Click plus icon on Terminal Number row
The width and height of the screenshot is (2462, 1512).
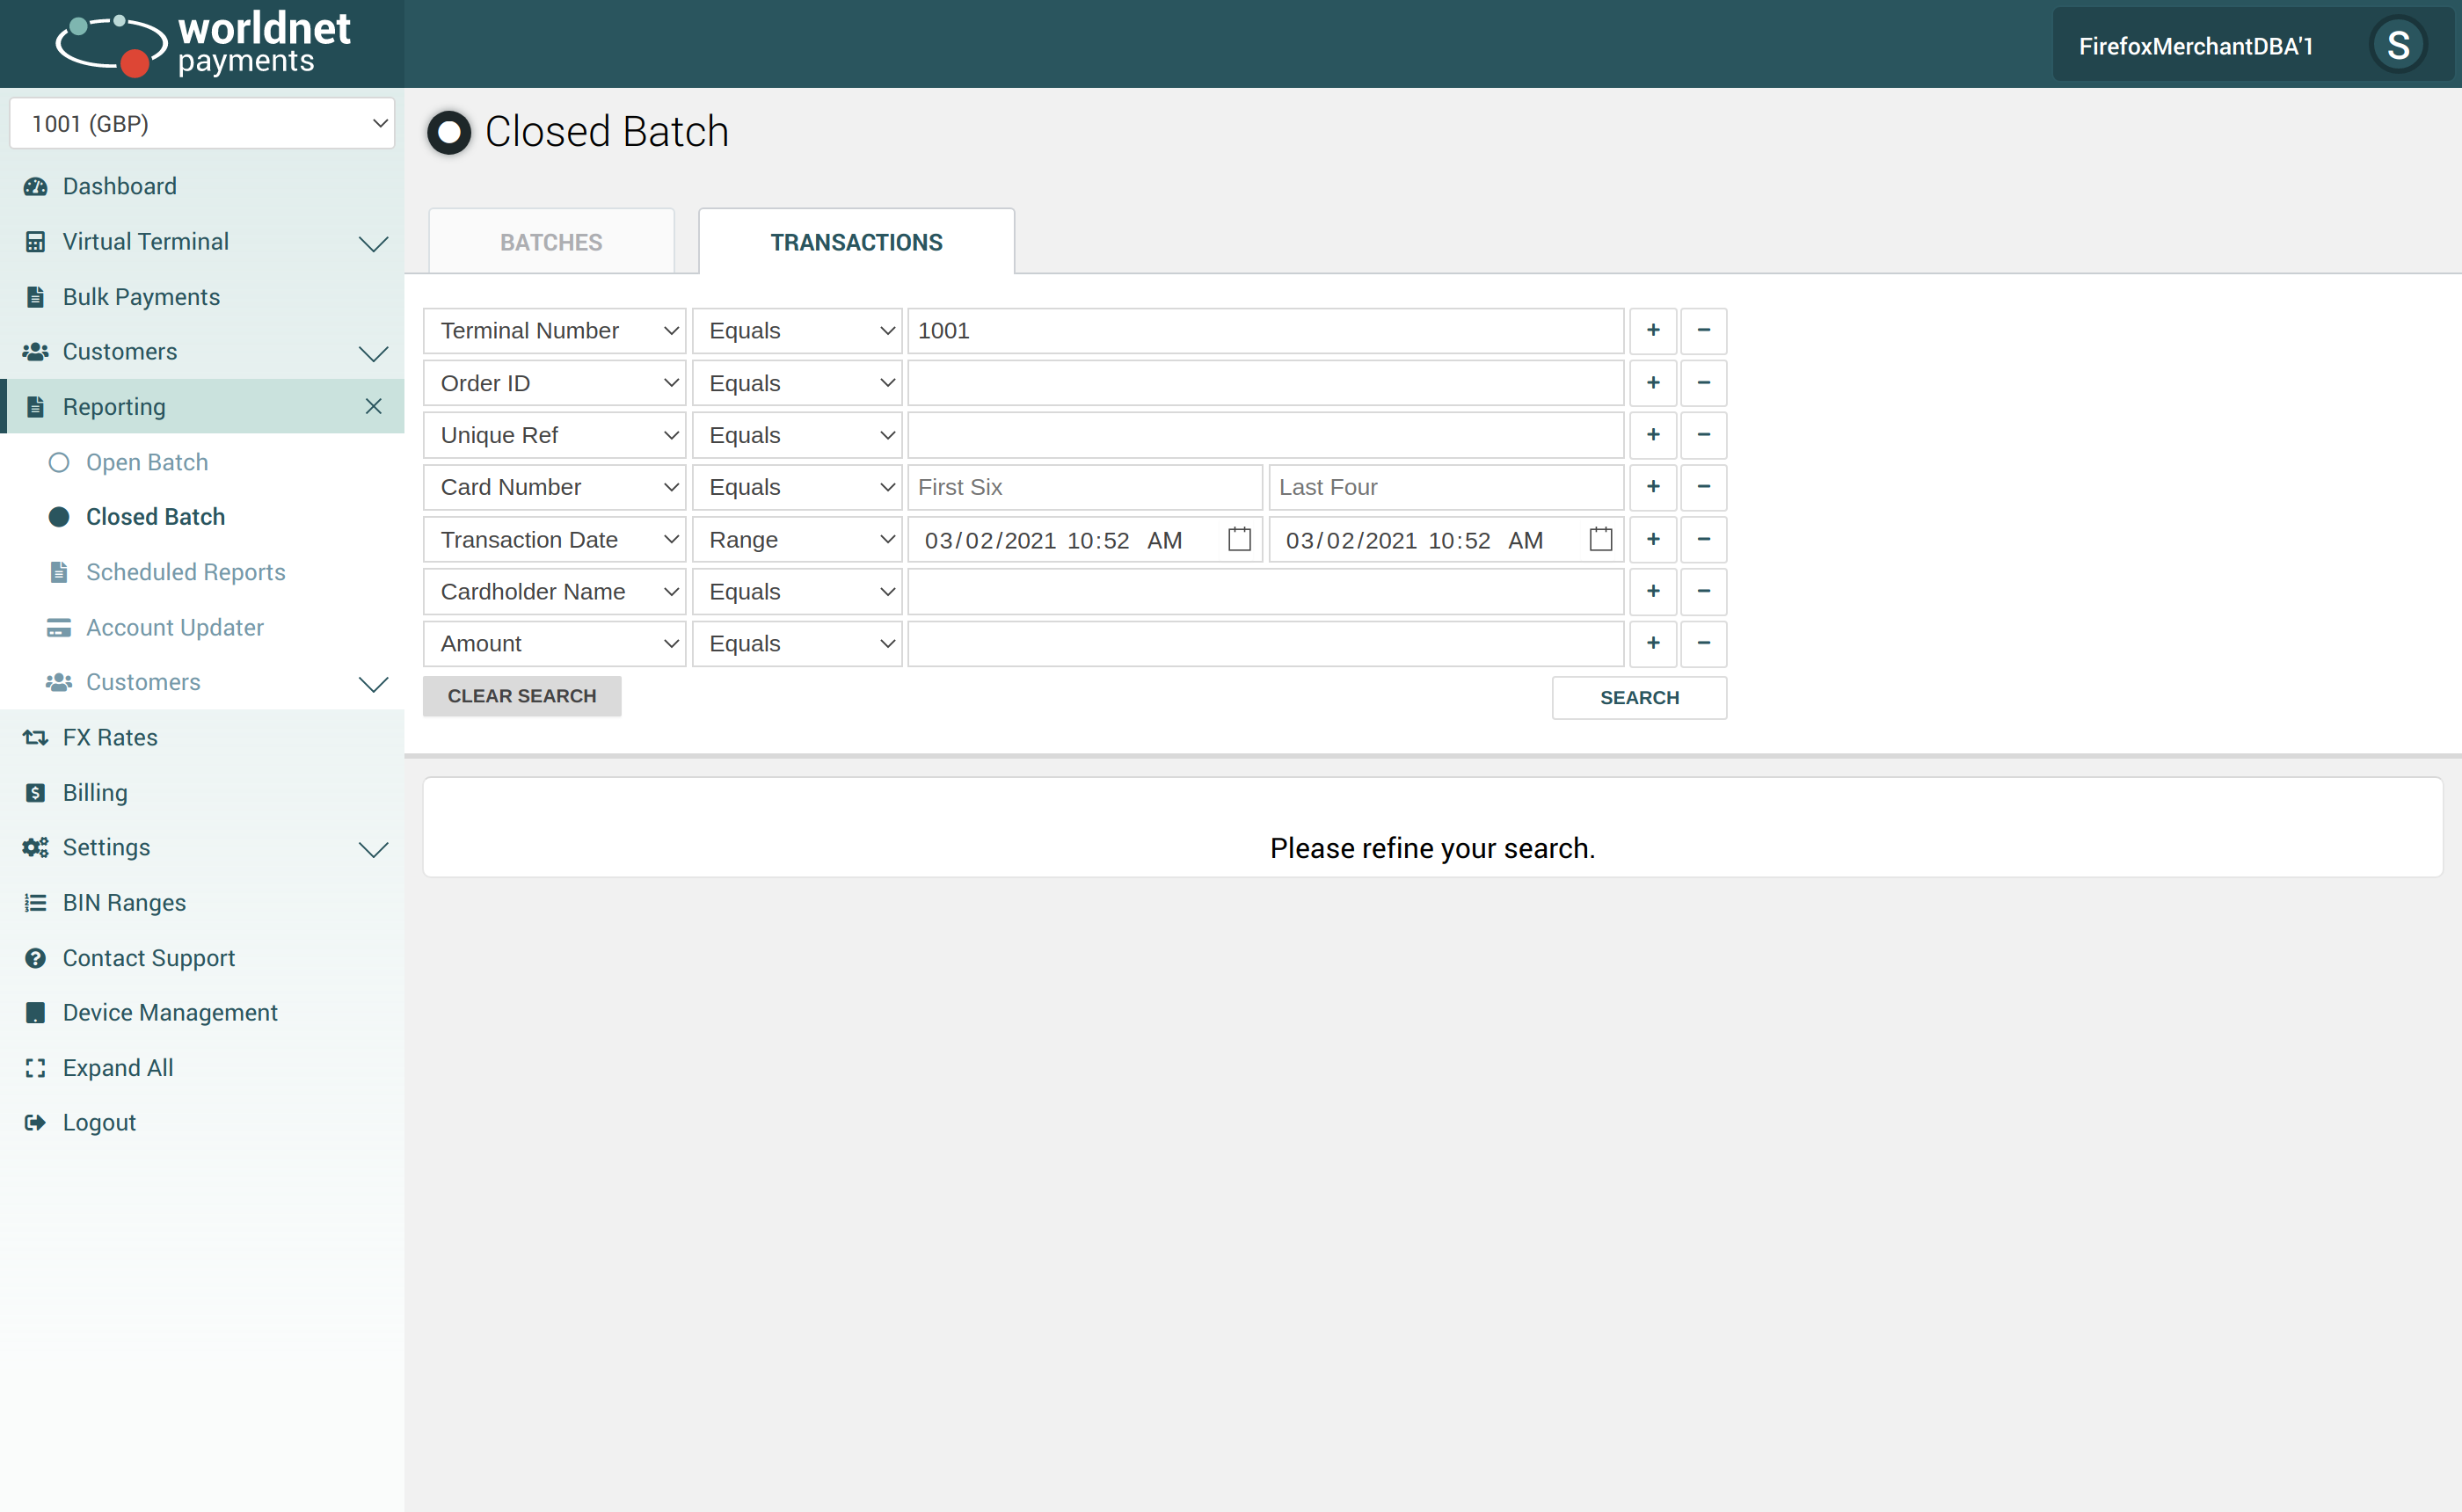[1653, 331]
